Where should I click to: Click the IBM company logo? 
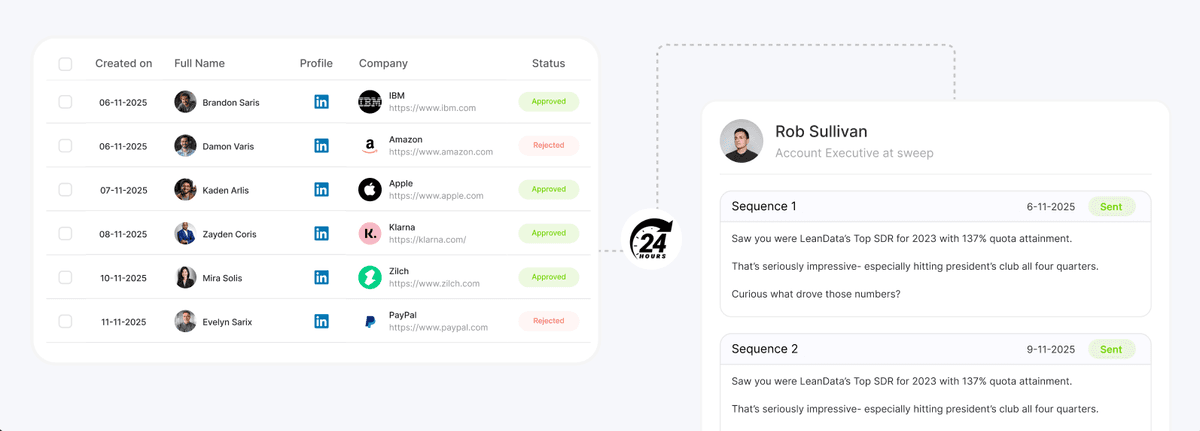click(370, 101)
